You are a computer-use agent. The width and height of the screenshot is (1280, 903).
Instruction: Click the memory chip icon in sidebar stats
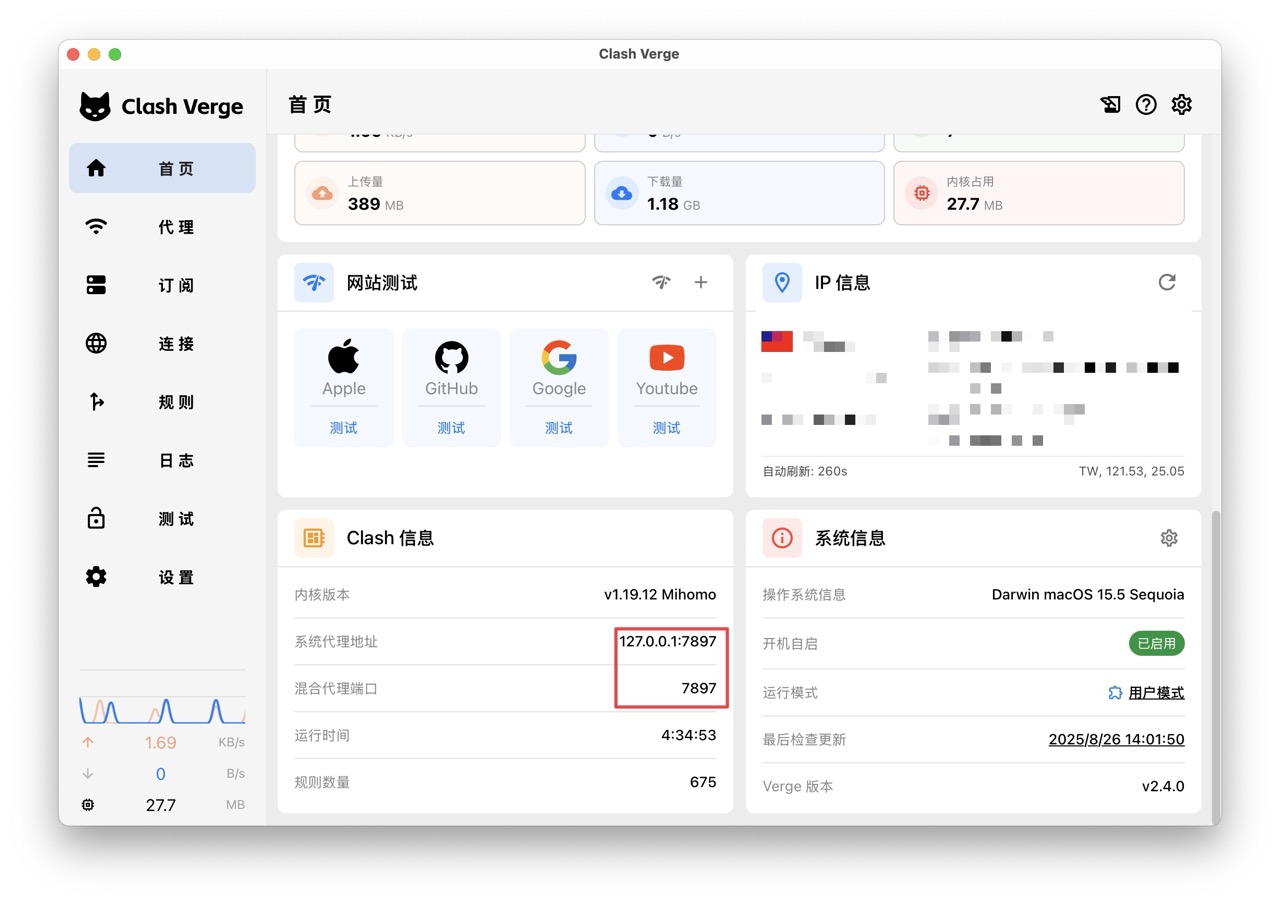(x=88, y=805)
